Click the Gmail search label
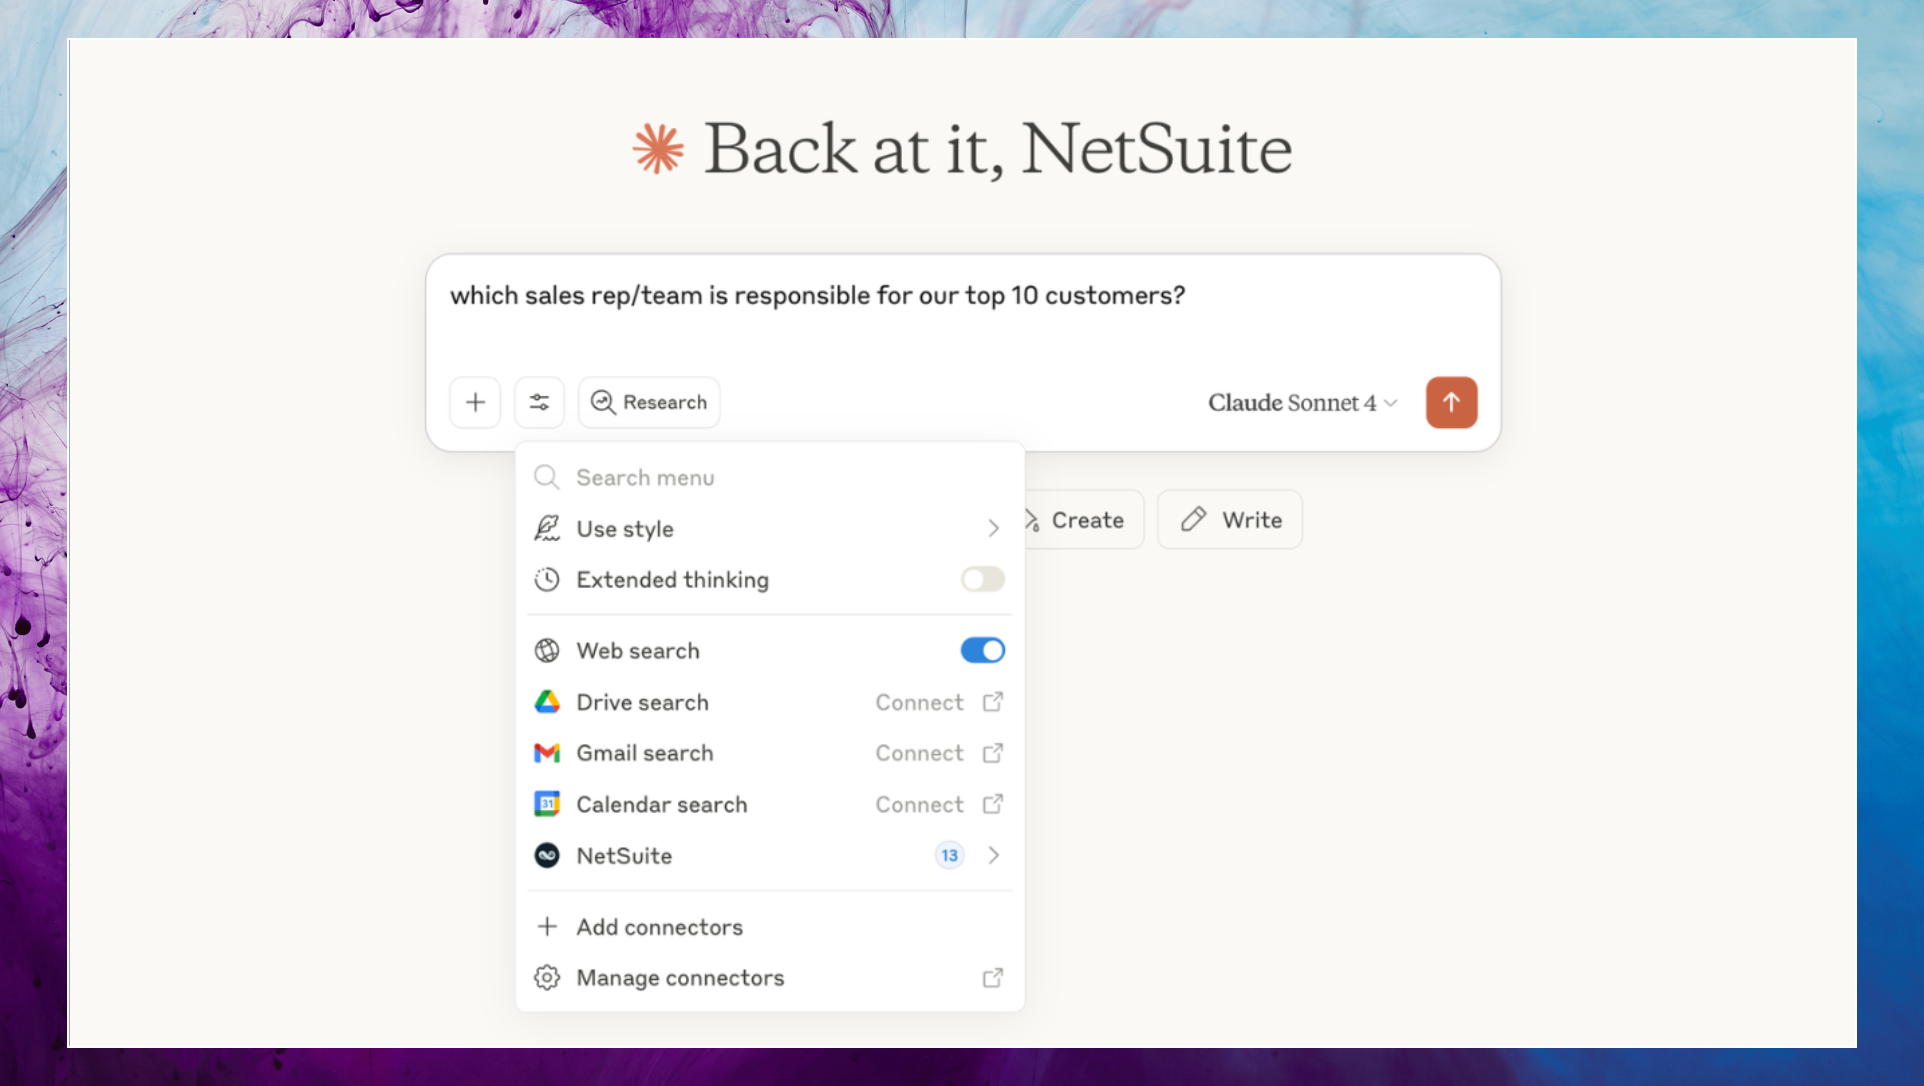The image size is (1924, 1086). (644, 753)
